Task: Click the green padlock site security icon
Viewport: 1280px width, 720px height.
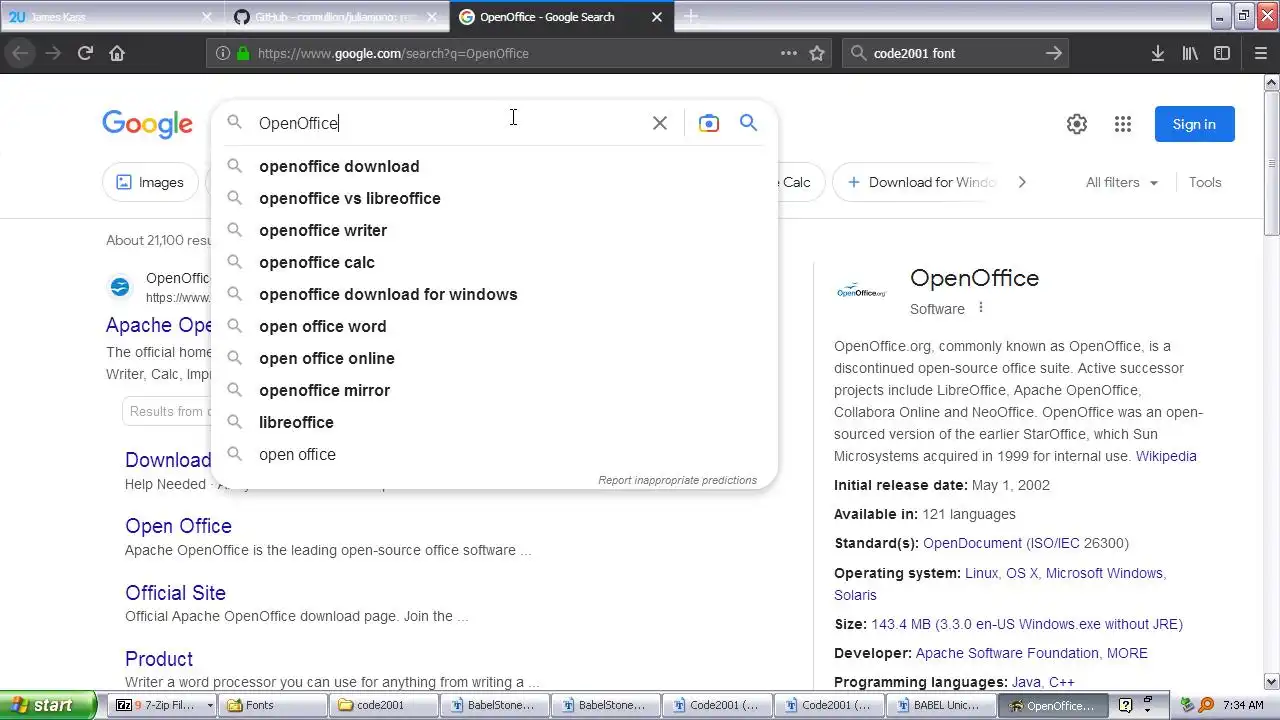Action: click(x=242, y=53)
